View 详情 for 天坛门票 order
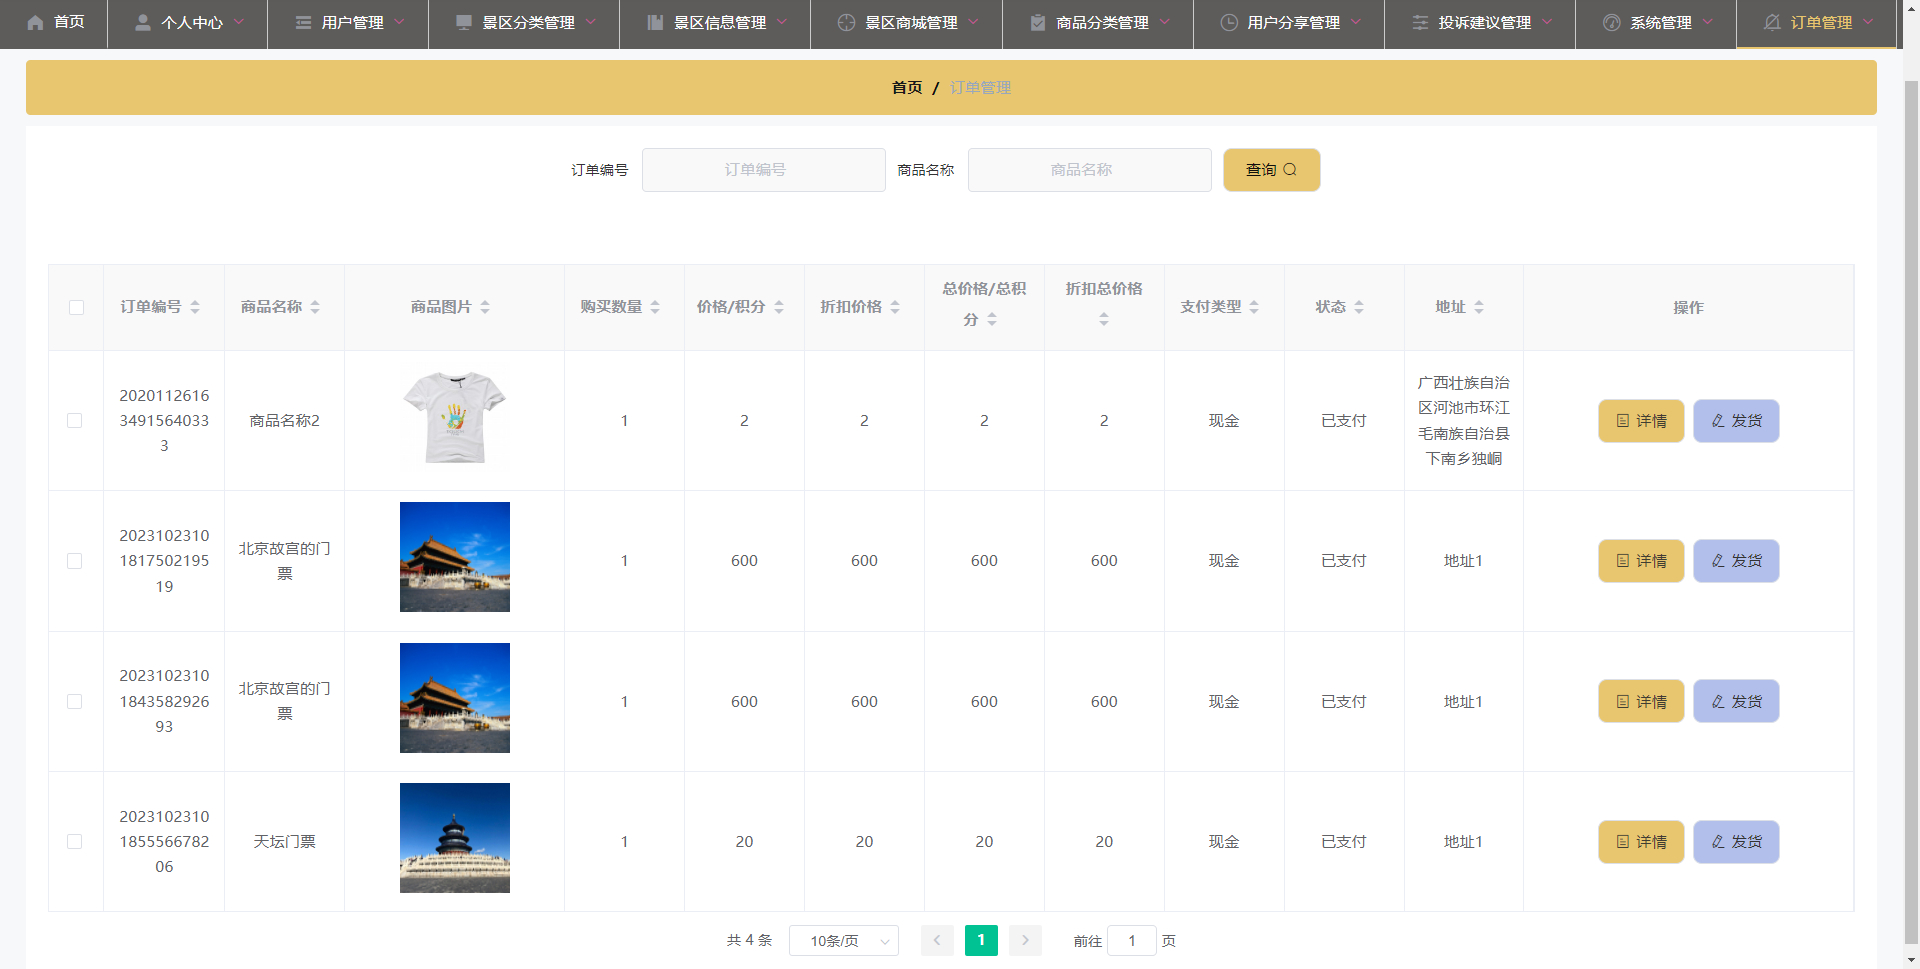This screenshot has width=1920, height=969. [x=1641, y=842]
